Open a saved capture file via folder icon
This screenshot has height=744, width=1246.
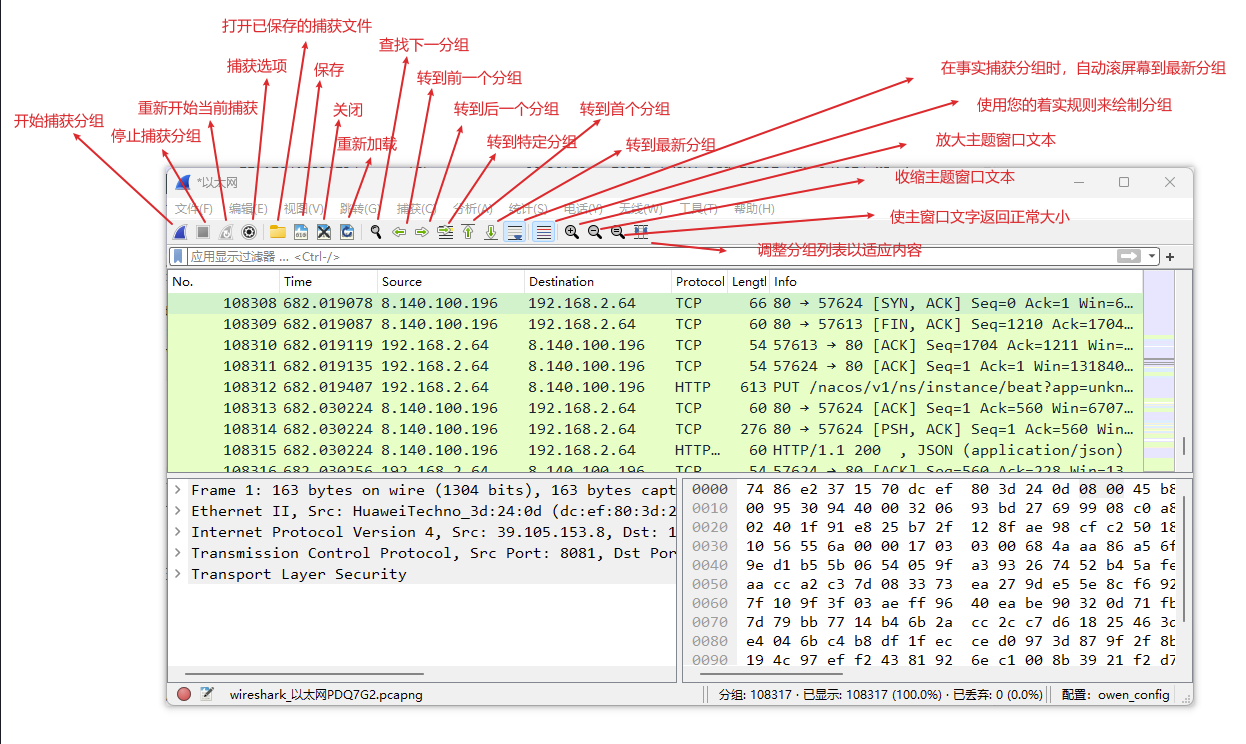pyautogui.click(x=277, y=232)
